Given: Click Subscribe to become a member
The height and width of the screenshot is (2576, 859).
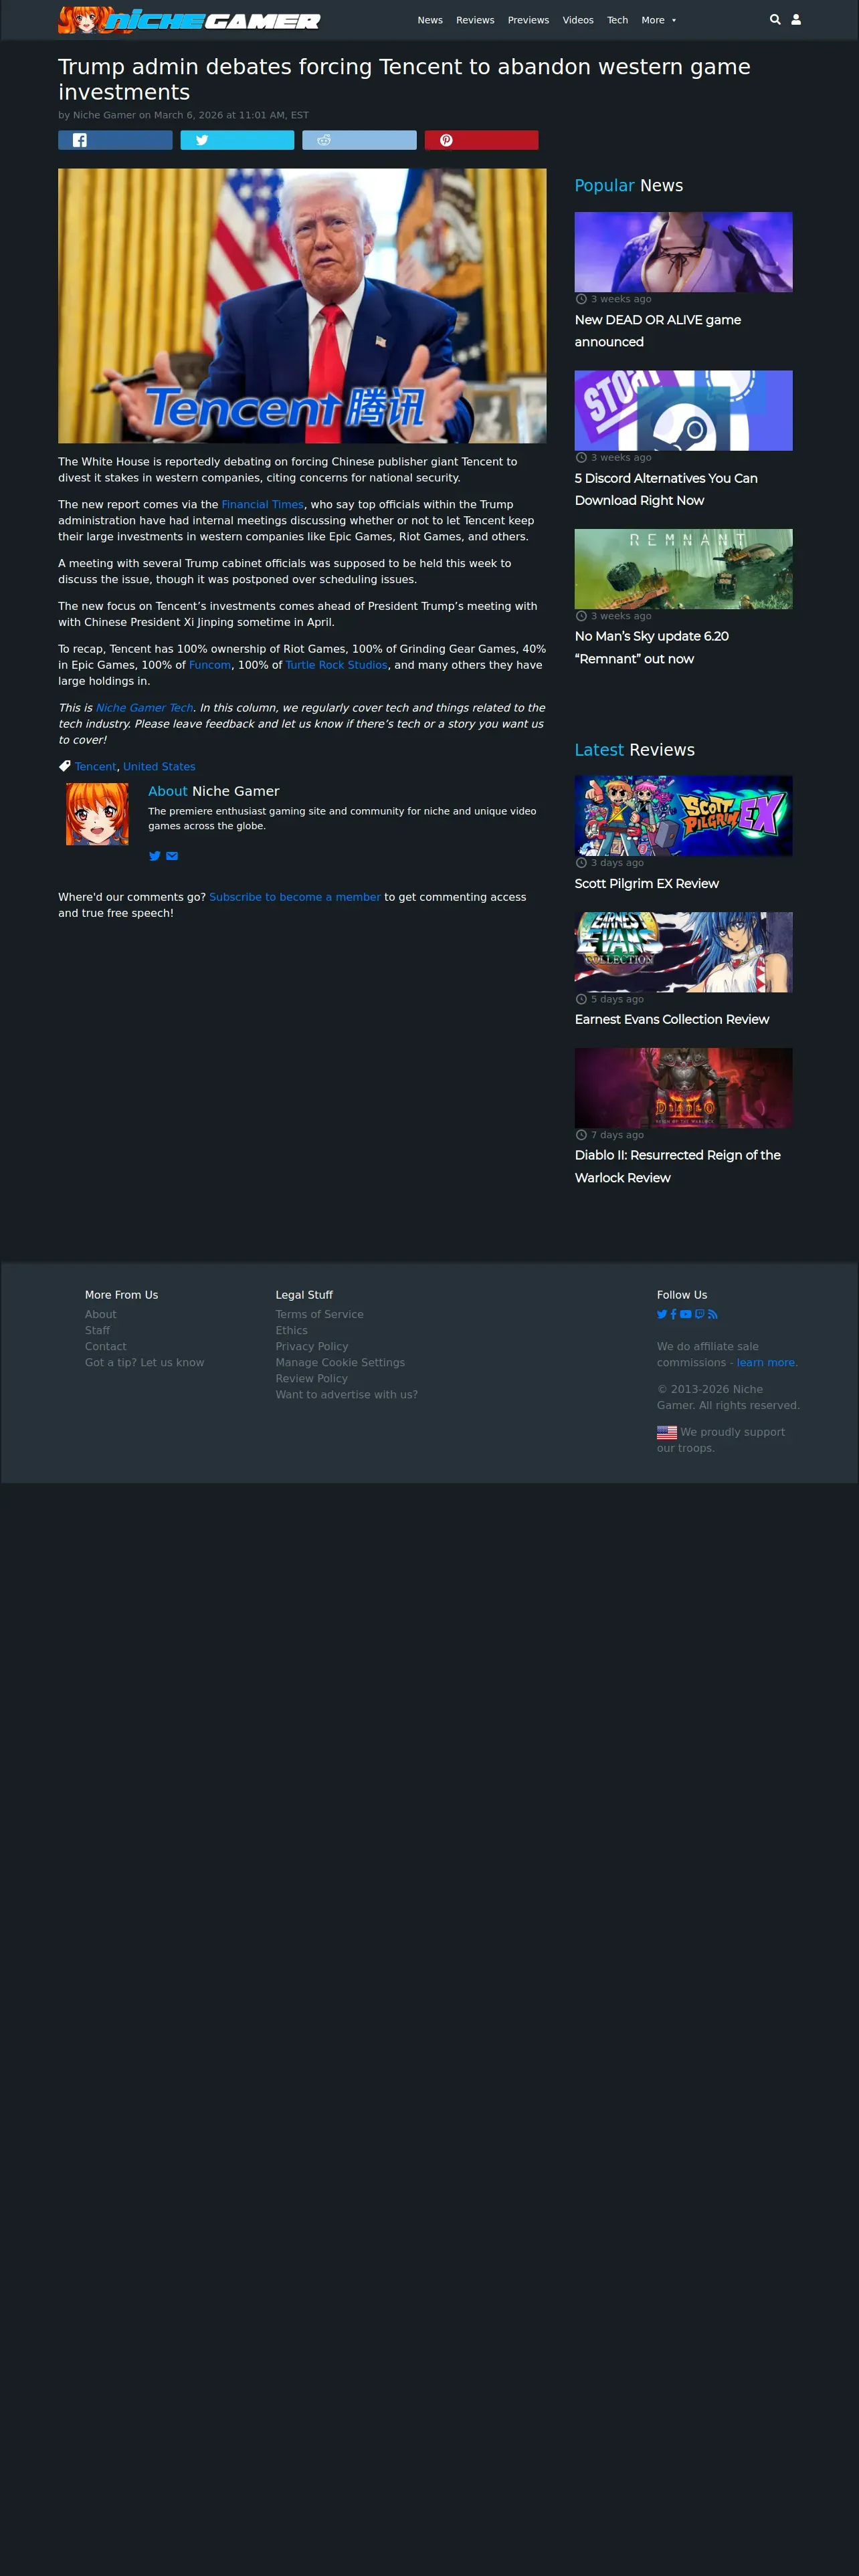Looking at the screenshot, I should (295, 897).
